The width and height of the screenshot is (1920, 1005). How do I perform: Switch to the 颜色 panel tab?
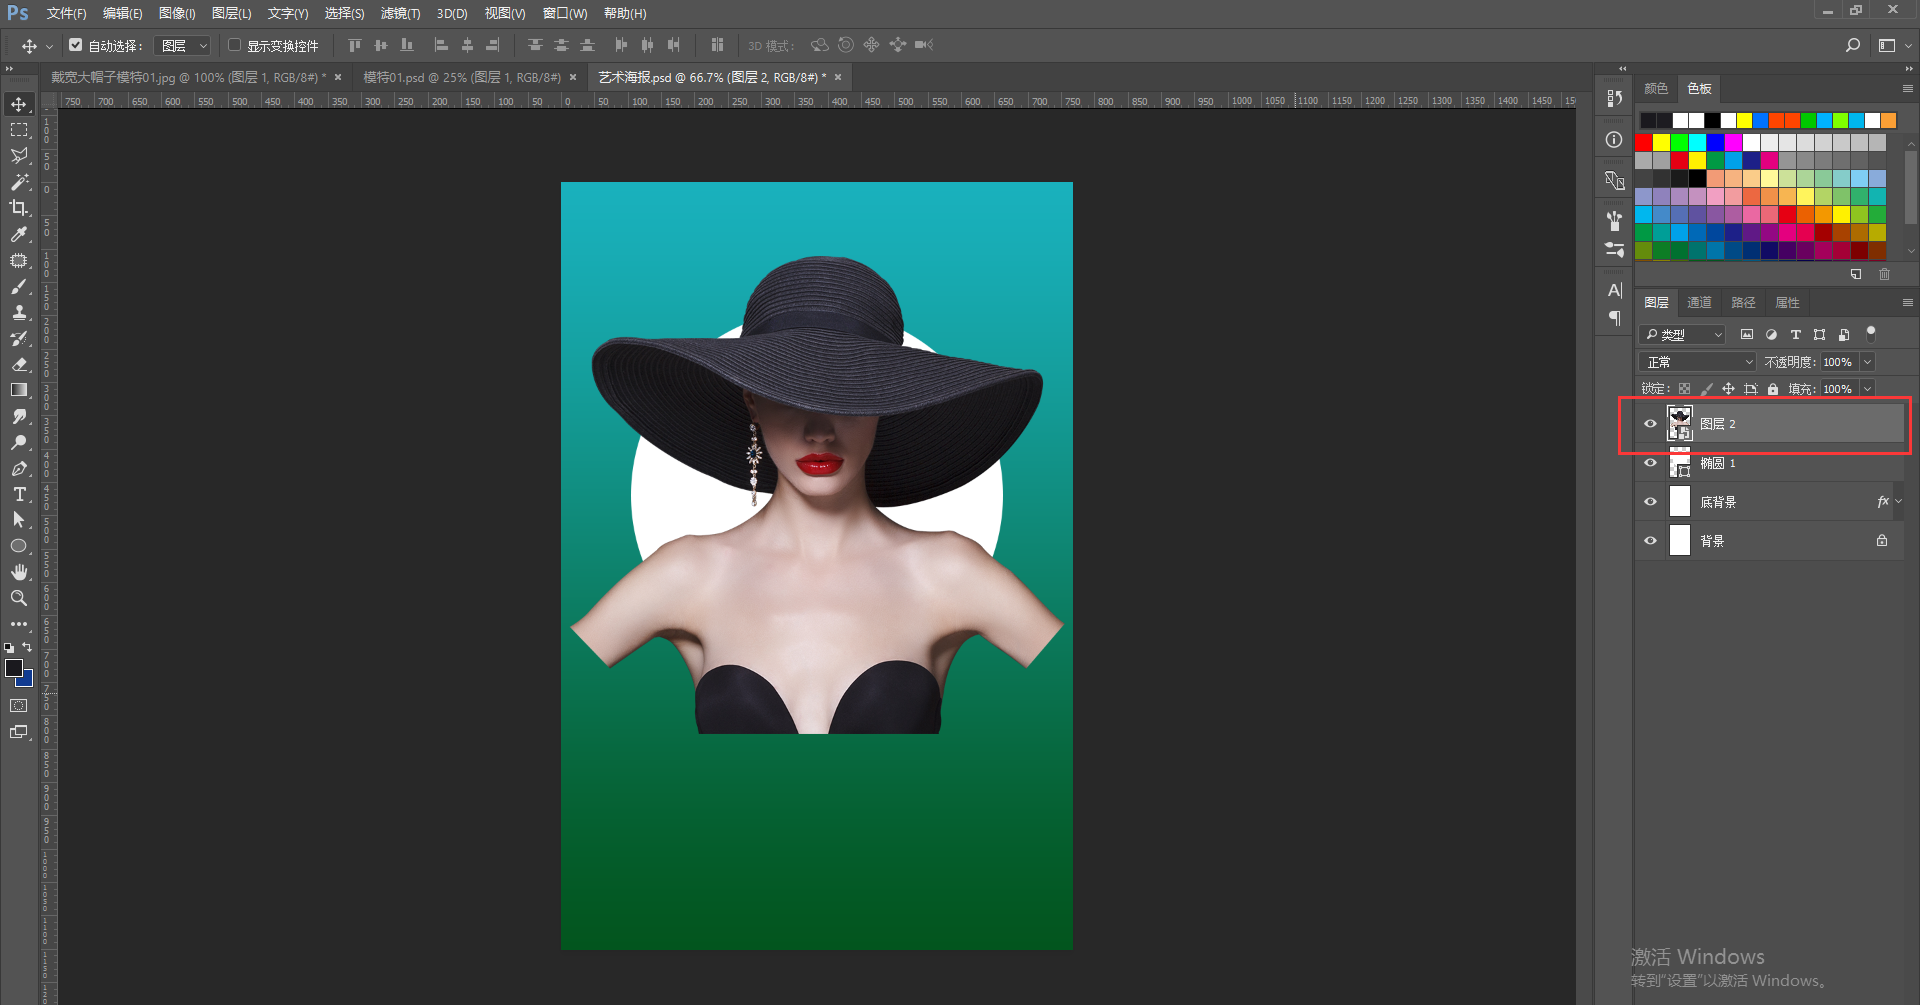[x=1656, y=89]
